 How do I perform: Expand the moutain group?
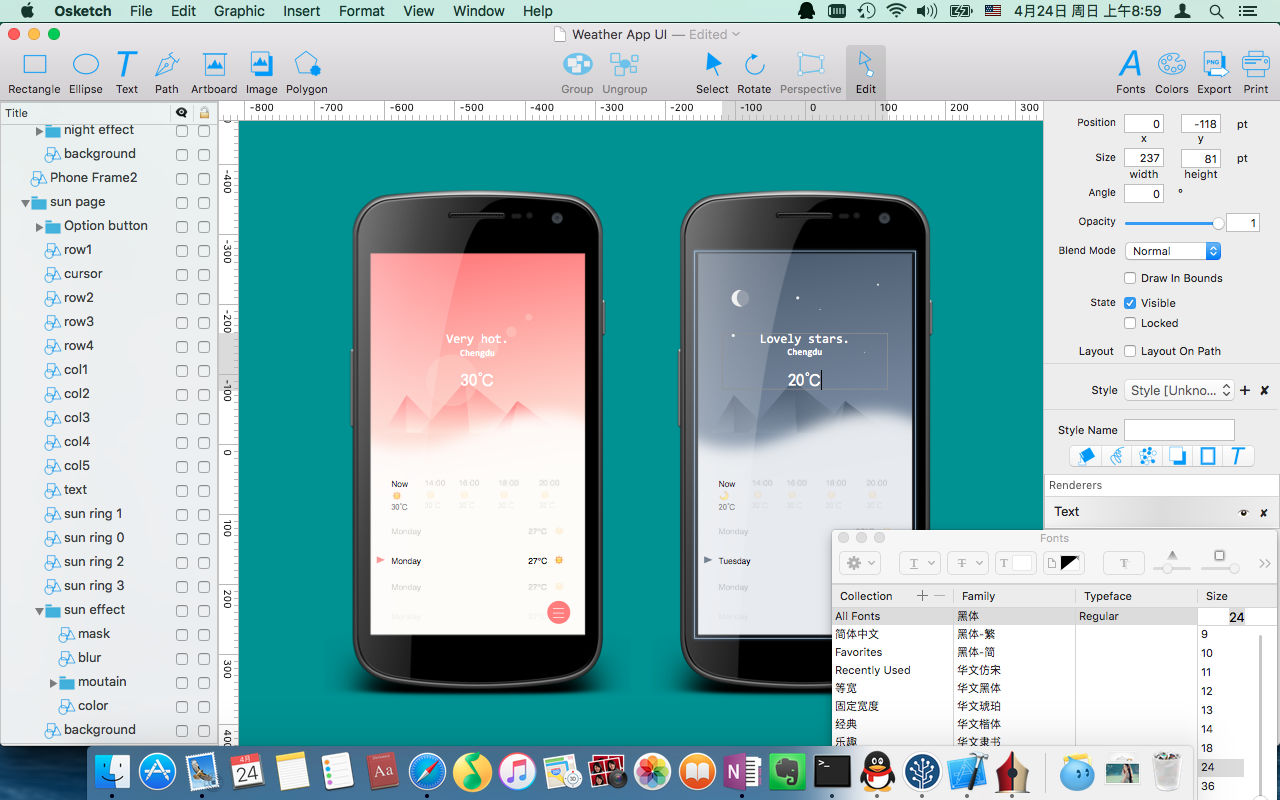click(x=54, y=682)
